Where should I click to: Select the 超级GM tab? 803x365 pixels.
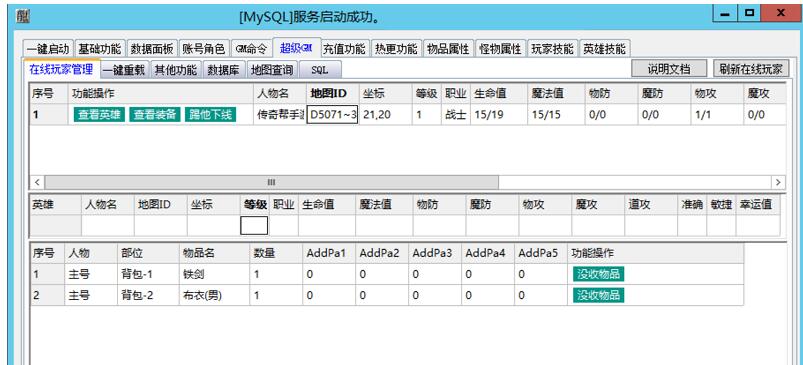[x=297, y=48]
